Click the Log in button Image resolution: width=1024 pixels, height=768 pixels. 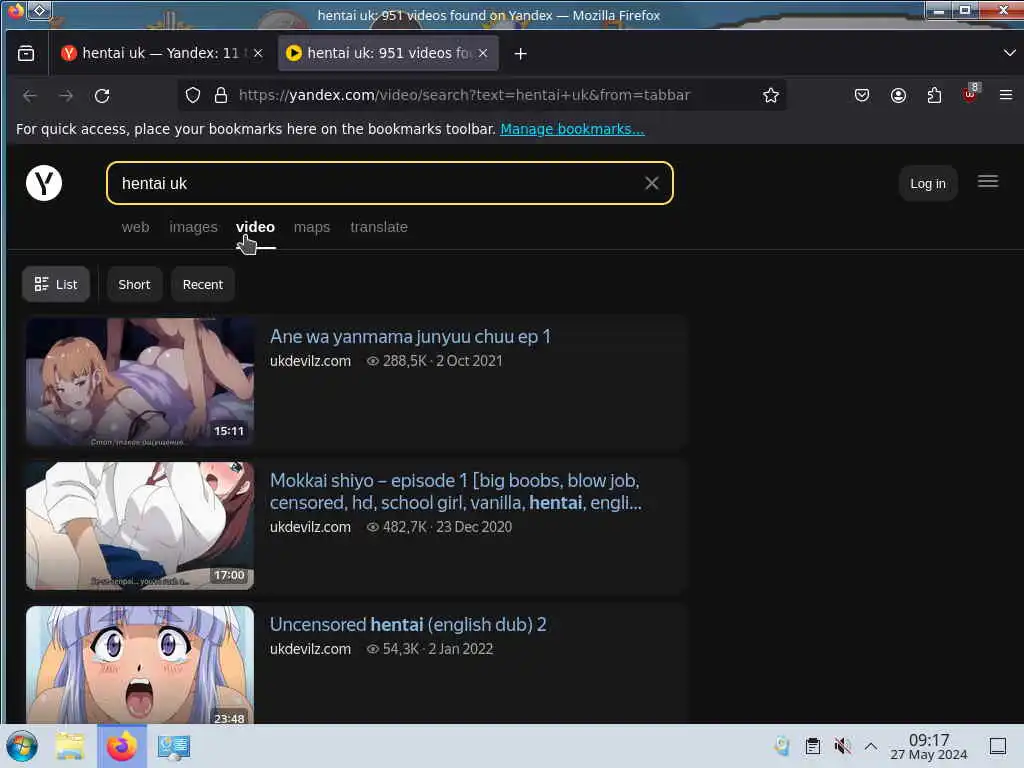tap(927, 184)
